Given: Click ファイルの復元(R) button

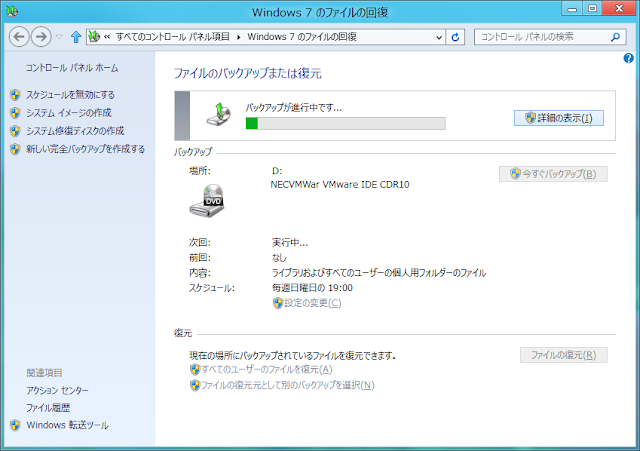Looking at the screenshot, I should (563, 355).
